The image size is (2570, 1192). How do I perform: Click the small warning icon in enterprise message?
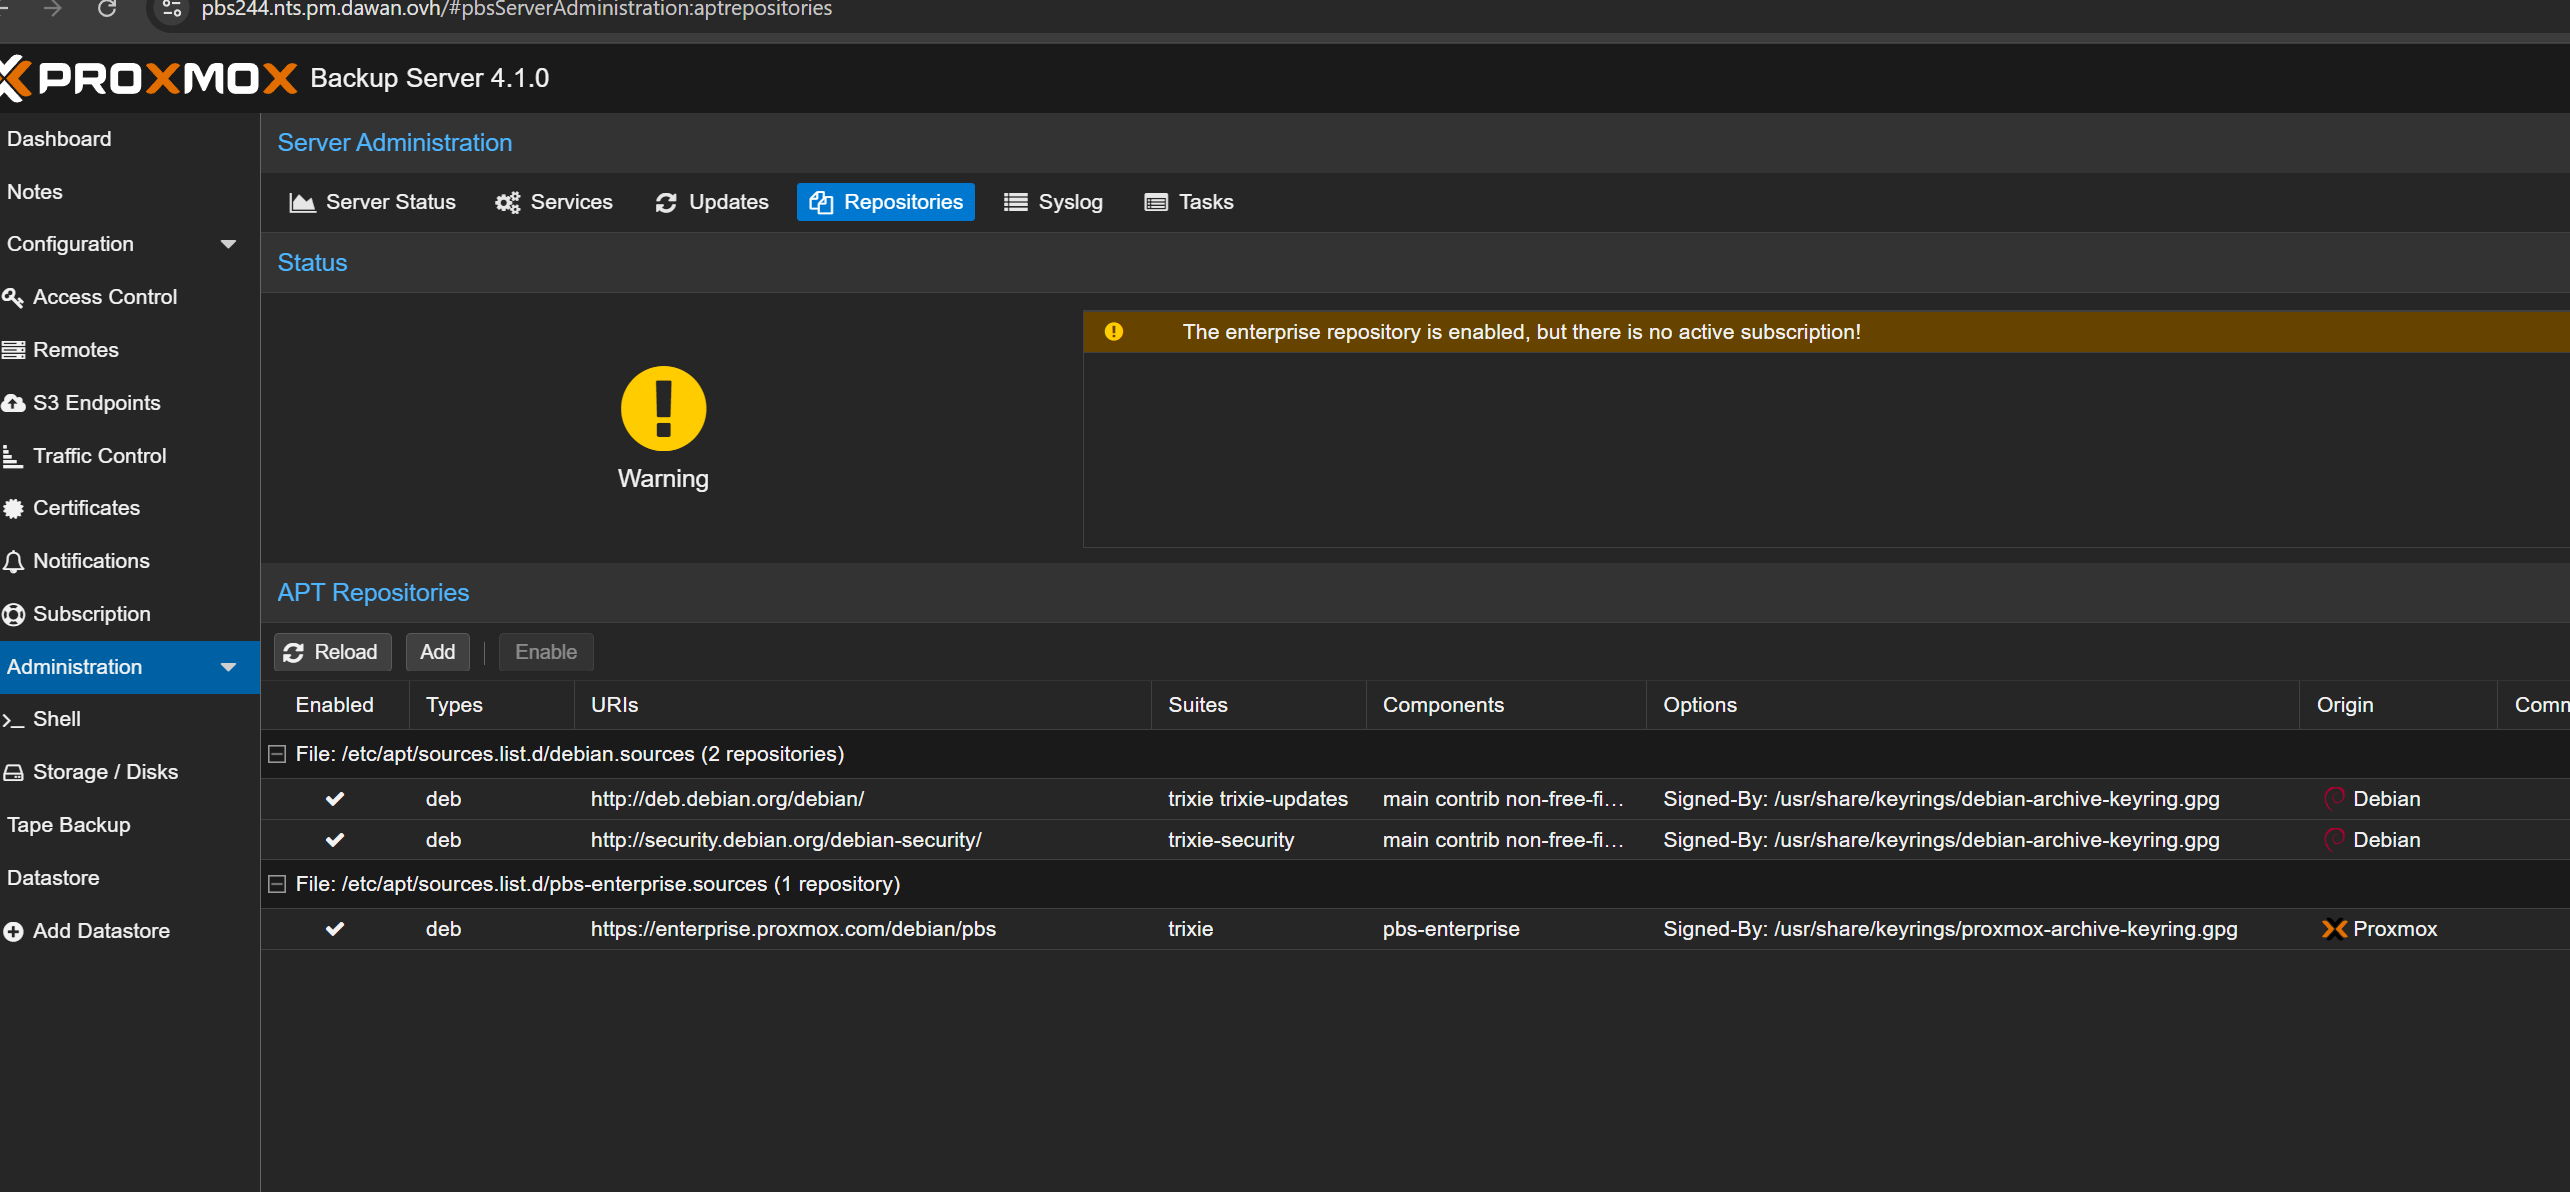1114,332
